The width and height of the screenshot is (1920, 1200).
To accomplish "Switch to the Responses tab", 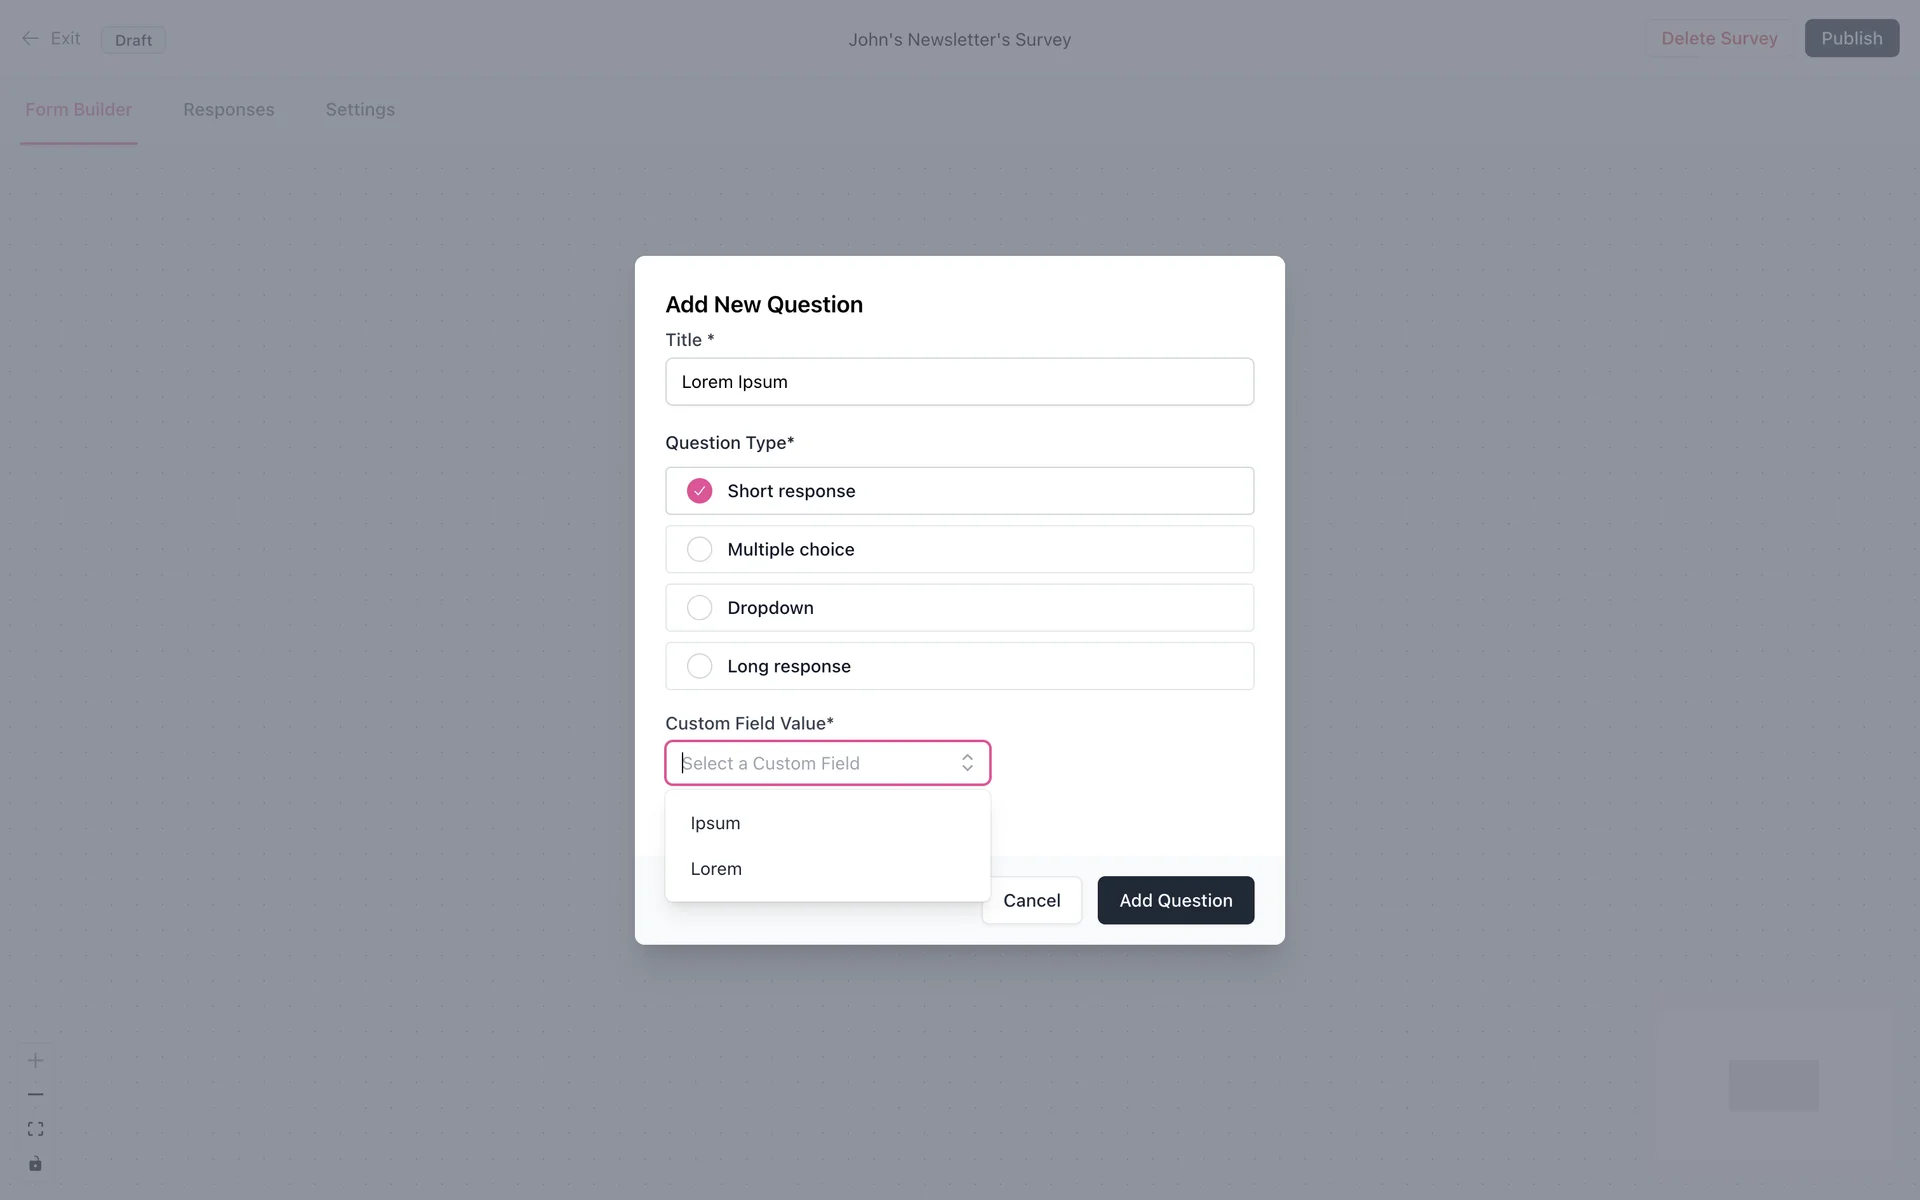I will click(x=228, y=110).
